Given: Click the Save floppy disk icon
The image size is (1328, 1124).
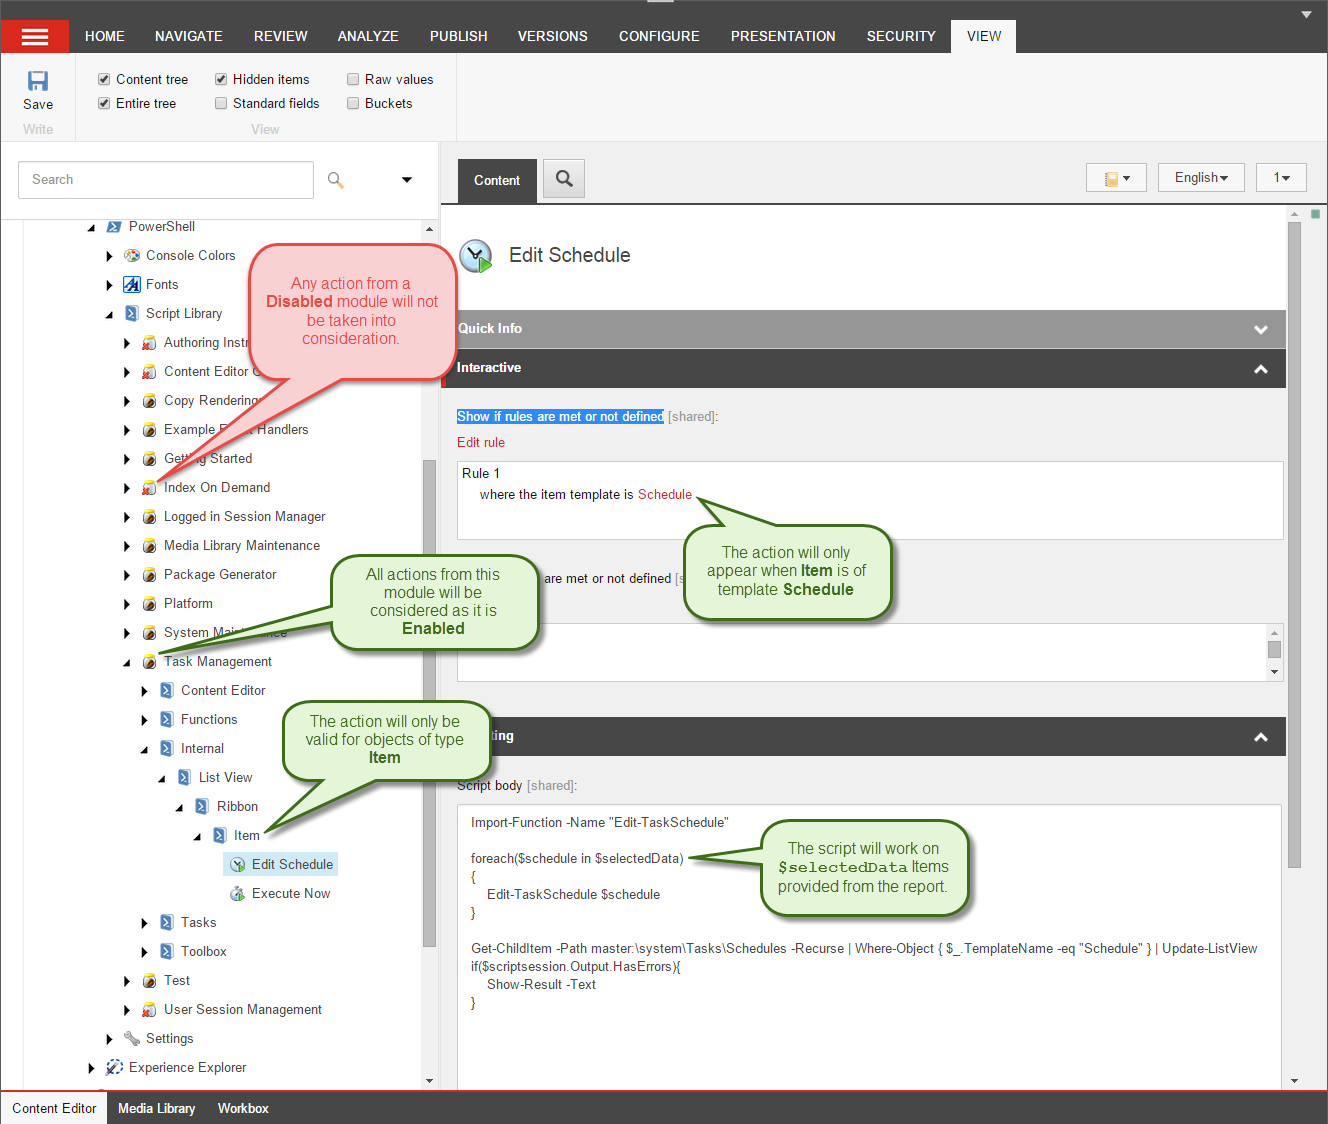Looking at the screenshot, I should click(38, 81).
